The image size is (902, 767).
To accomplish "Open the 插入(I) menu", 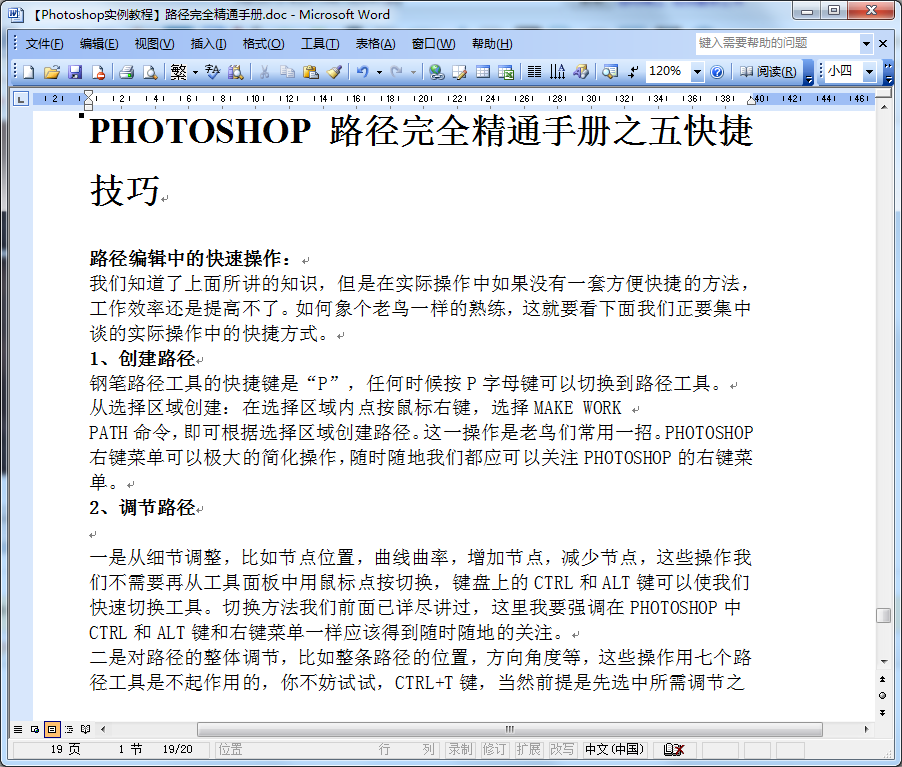I will tap(208, 44).
